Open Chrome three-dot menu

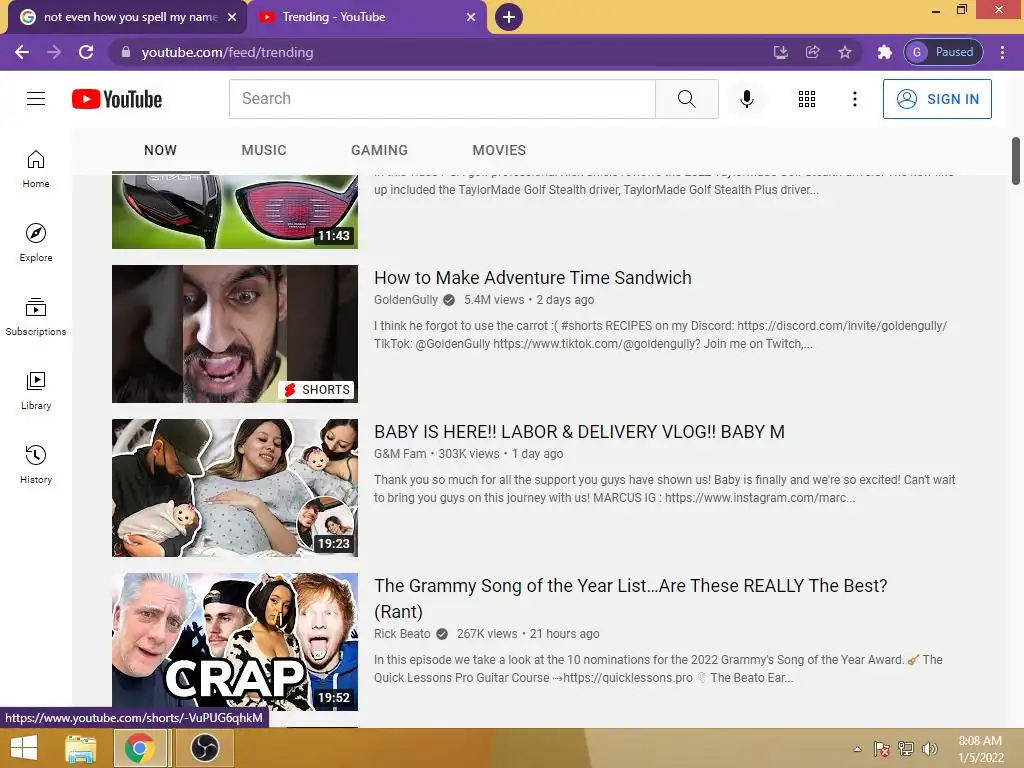(1002, 52)
